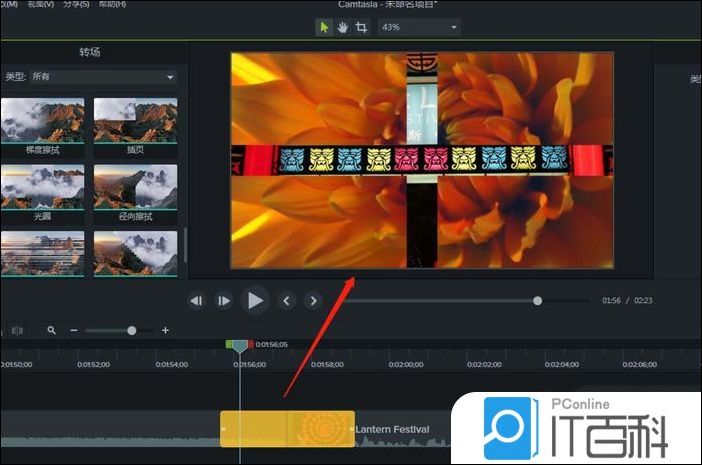Click the timeline zoom-out minus icon

tap(73, 330)
